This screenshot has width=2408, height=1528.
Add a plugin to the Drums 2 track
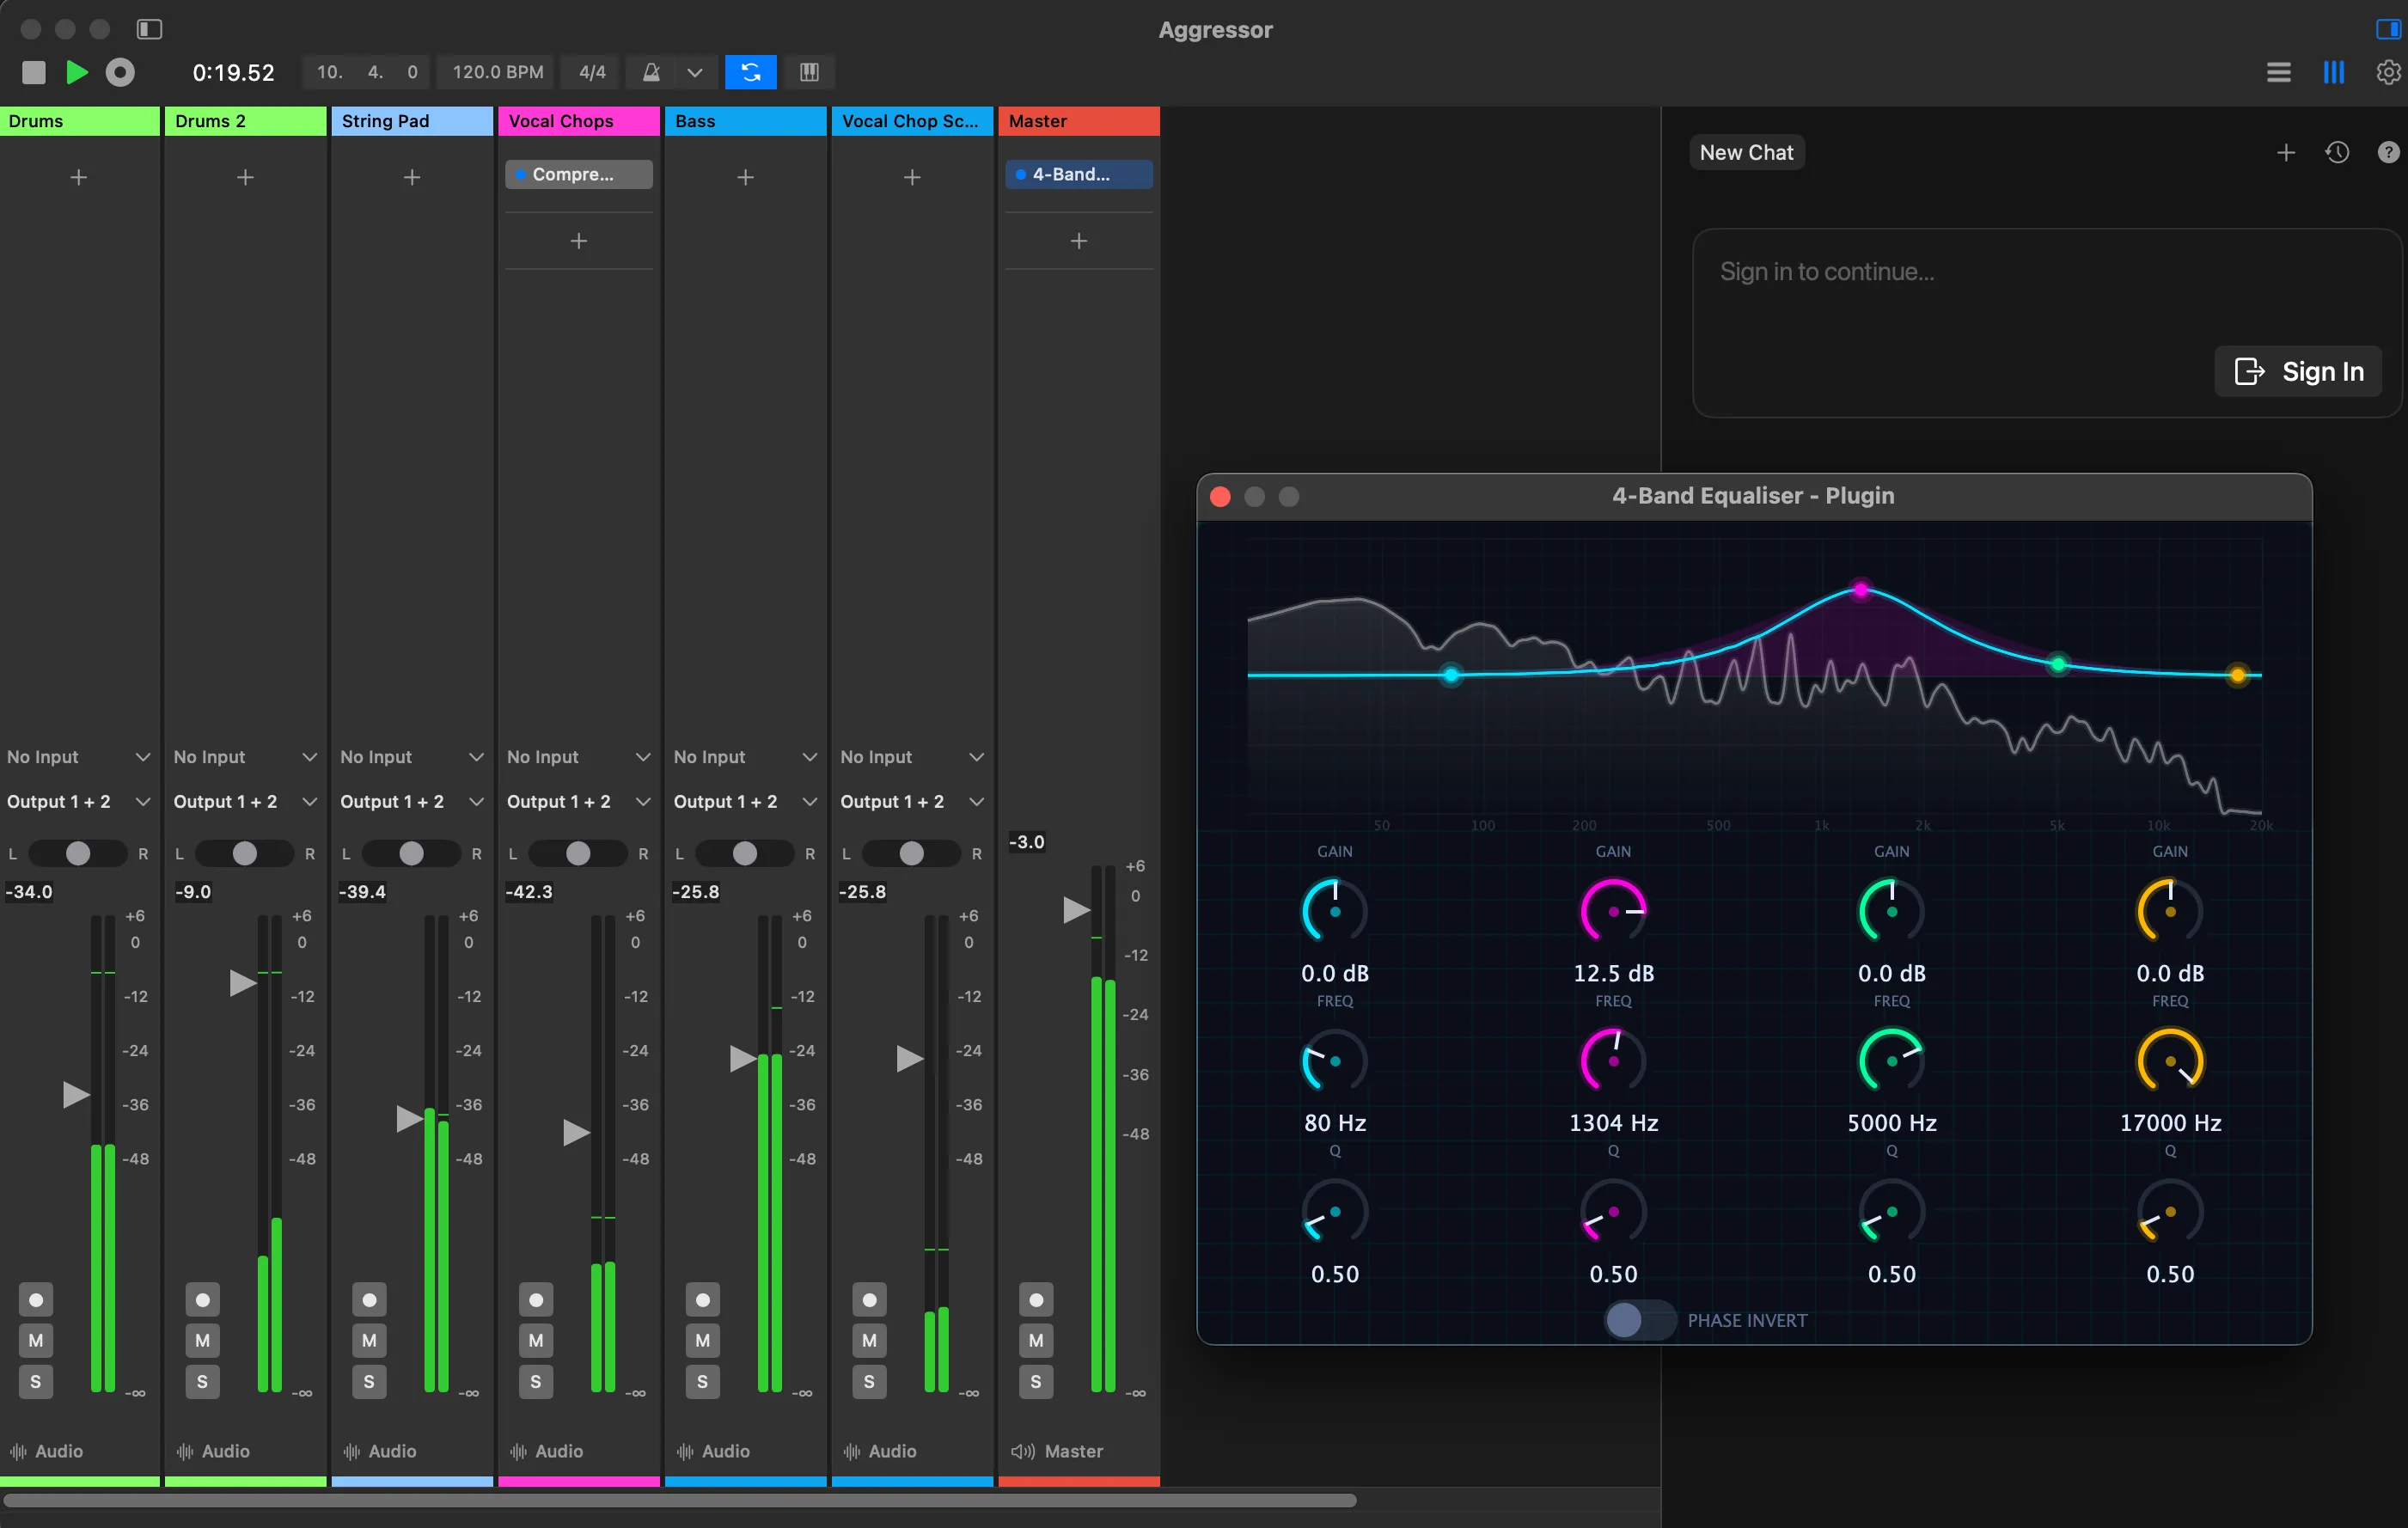(x=245, y=177)
